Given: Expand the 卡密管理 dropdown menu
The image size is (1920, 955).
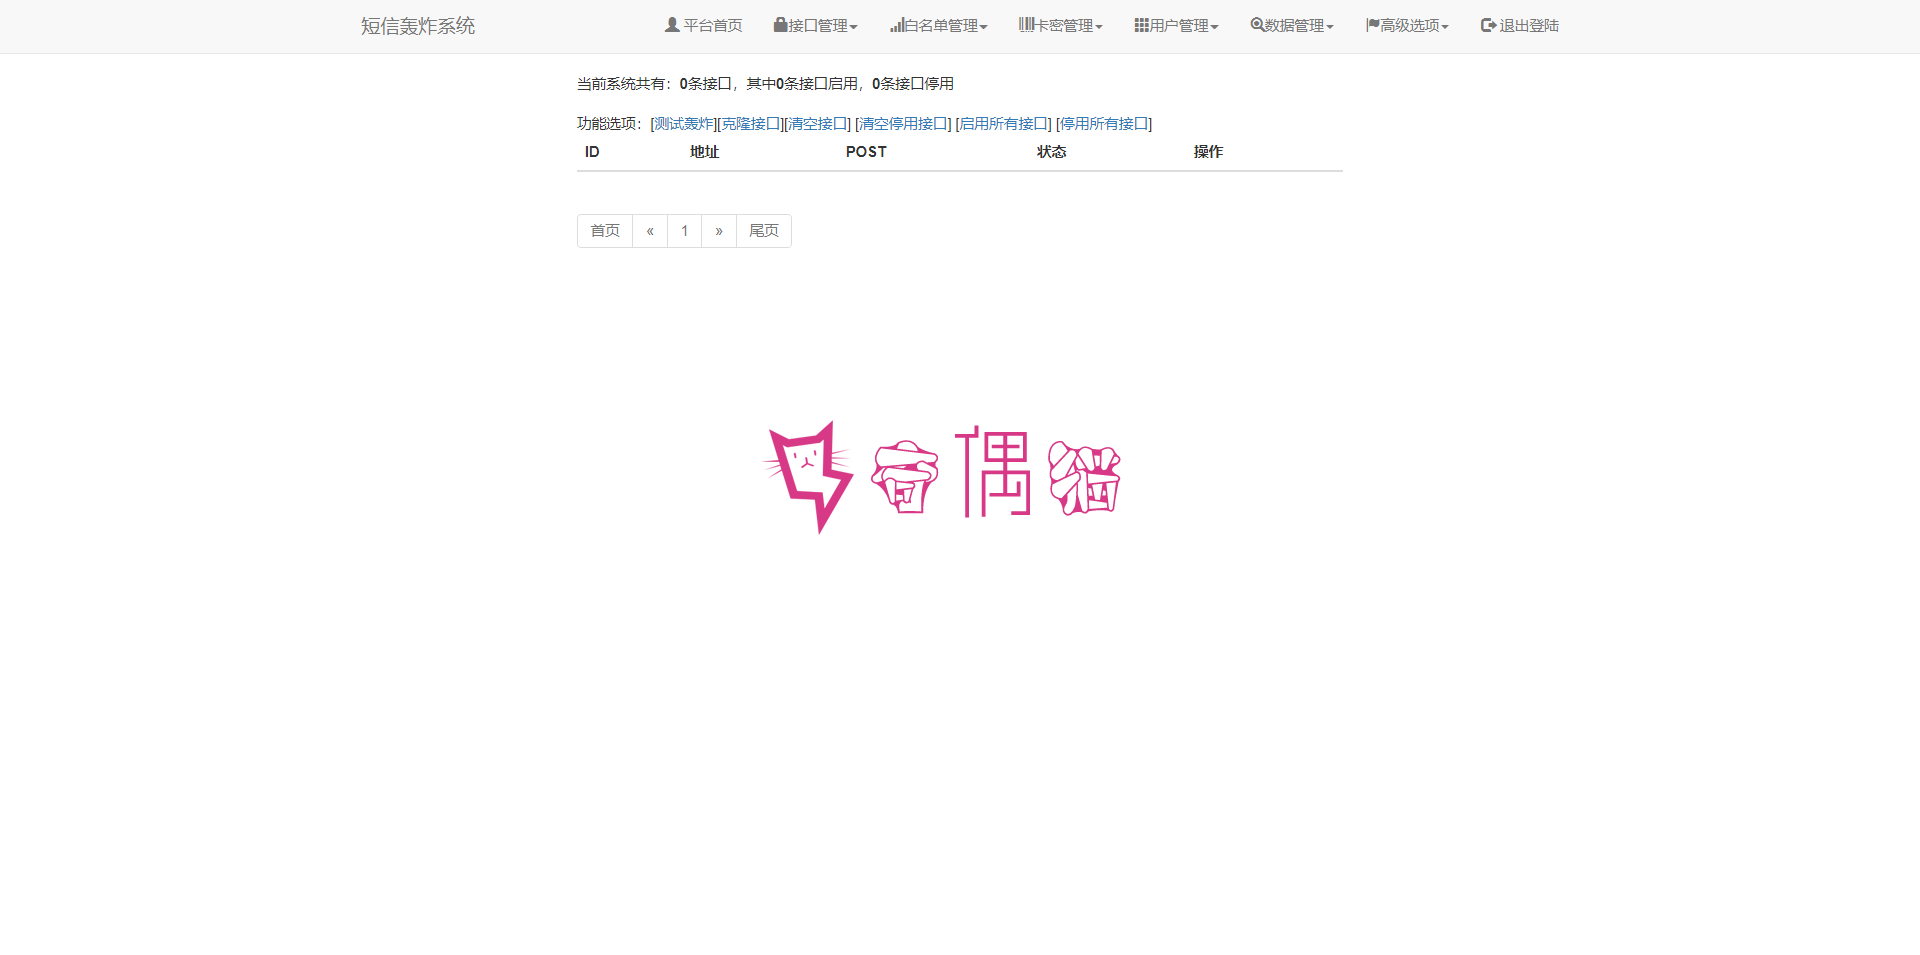Looking at the screenshot, I should click(1061, 25).
